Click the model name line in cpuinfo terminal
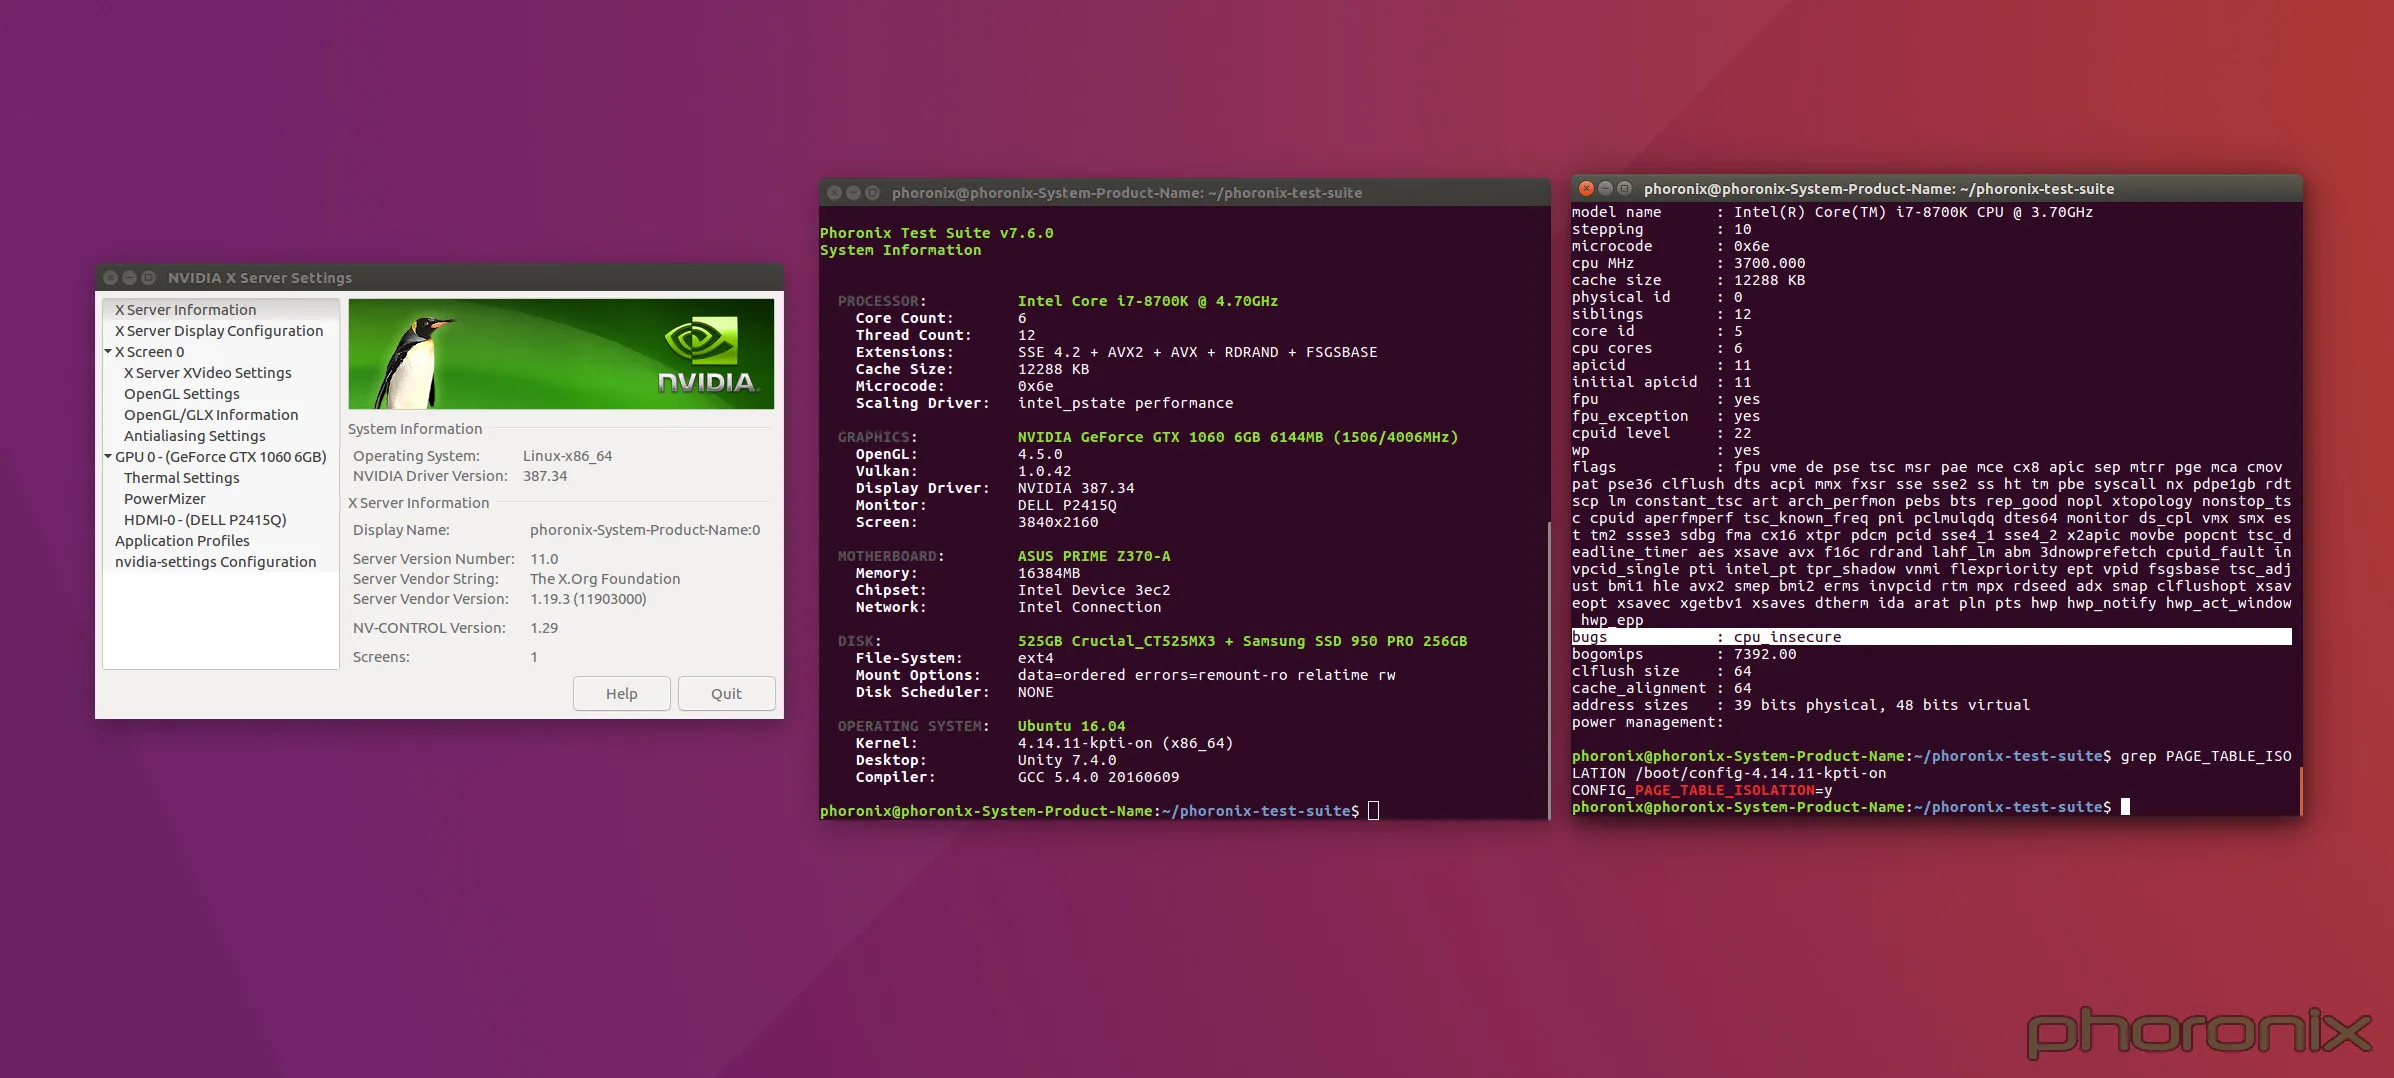 point(1832,212)
